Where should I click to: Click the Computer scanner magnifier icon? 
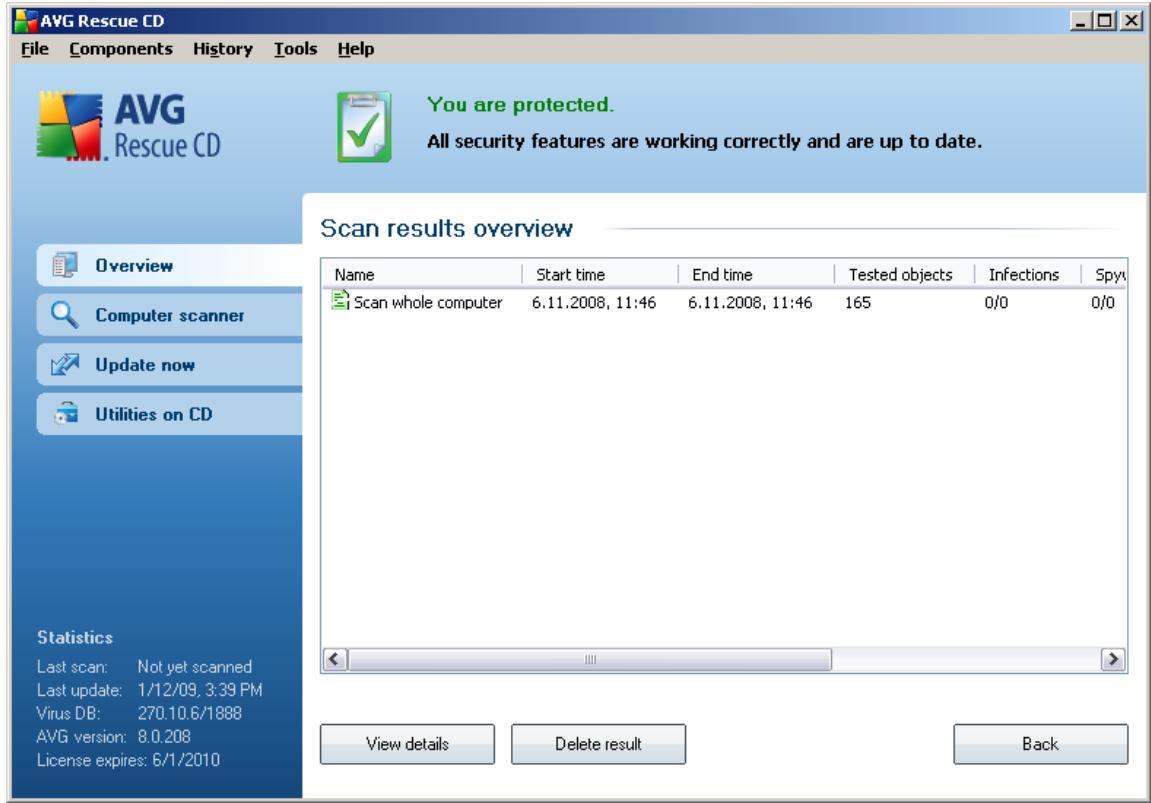(x=65, y=315)
